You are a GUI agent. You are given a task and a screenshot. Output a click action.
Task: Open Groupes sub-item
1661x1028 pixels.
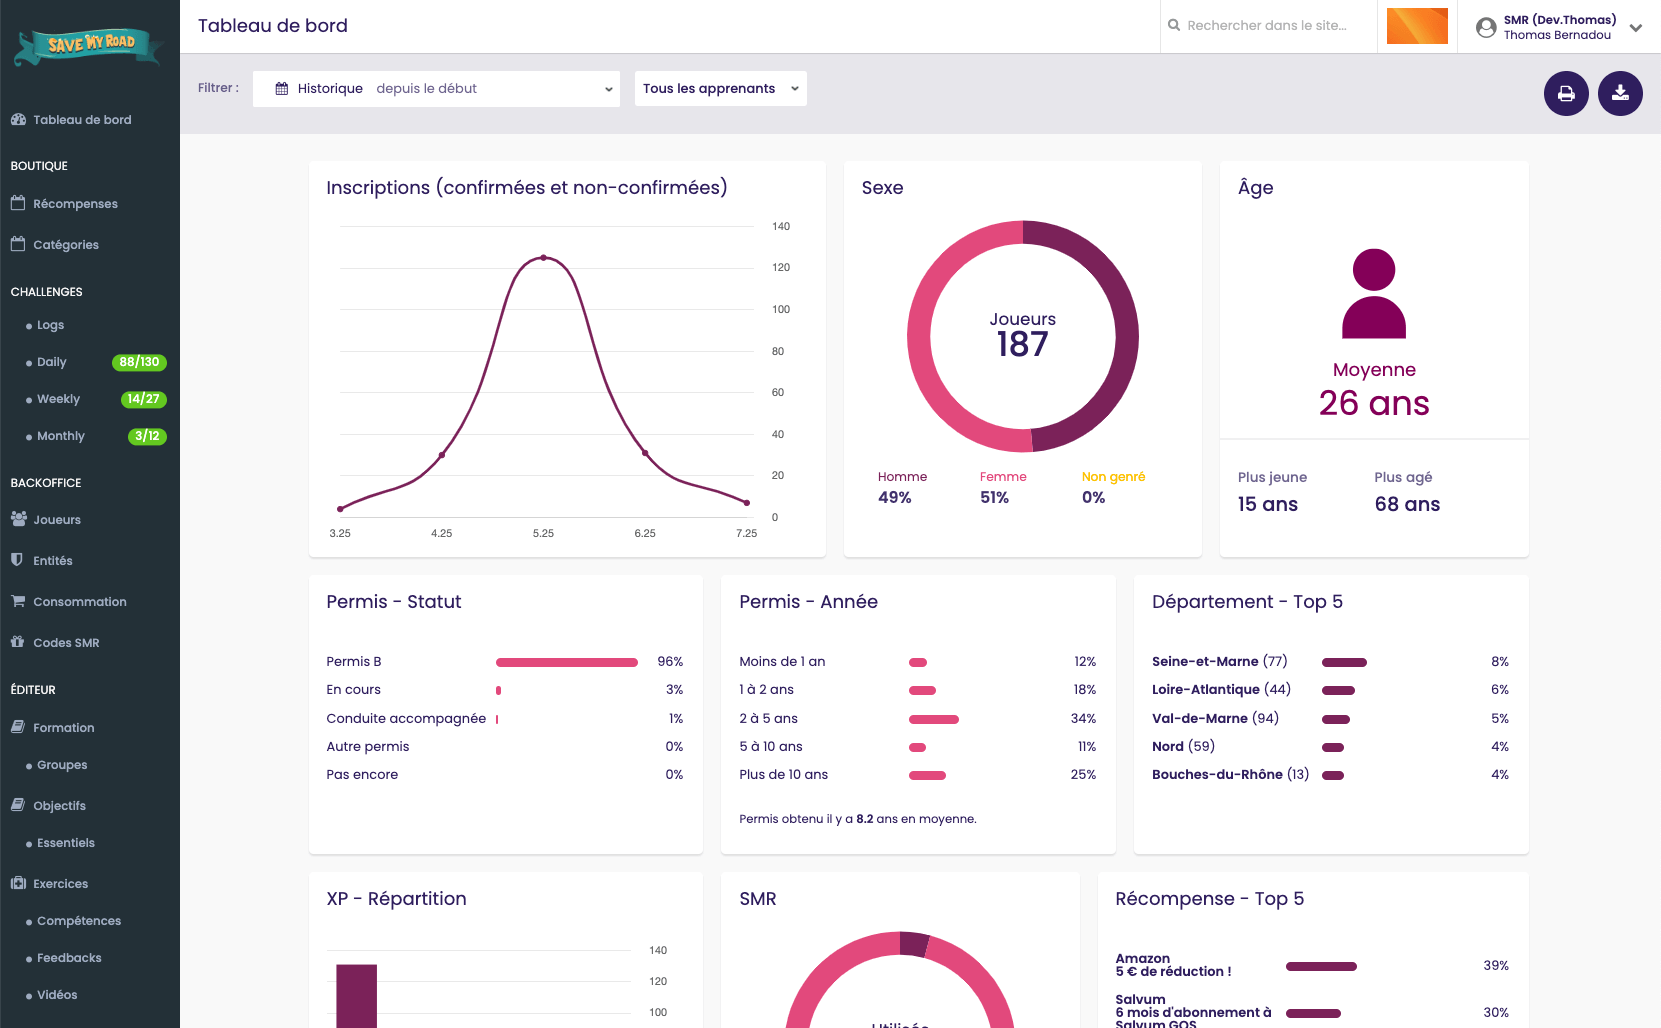(x=62, y=765)
